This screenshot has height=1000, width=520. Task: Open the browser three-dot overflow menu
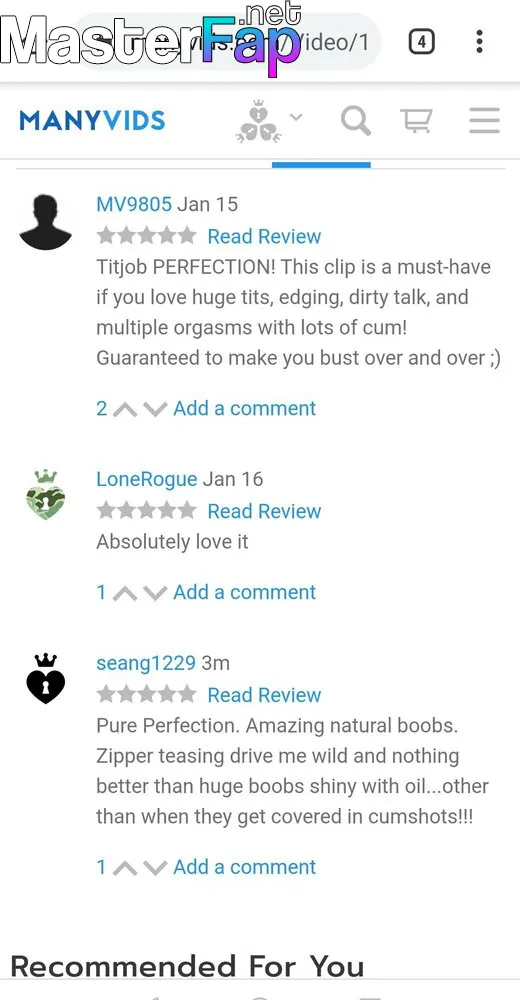coord(479,41)
